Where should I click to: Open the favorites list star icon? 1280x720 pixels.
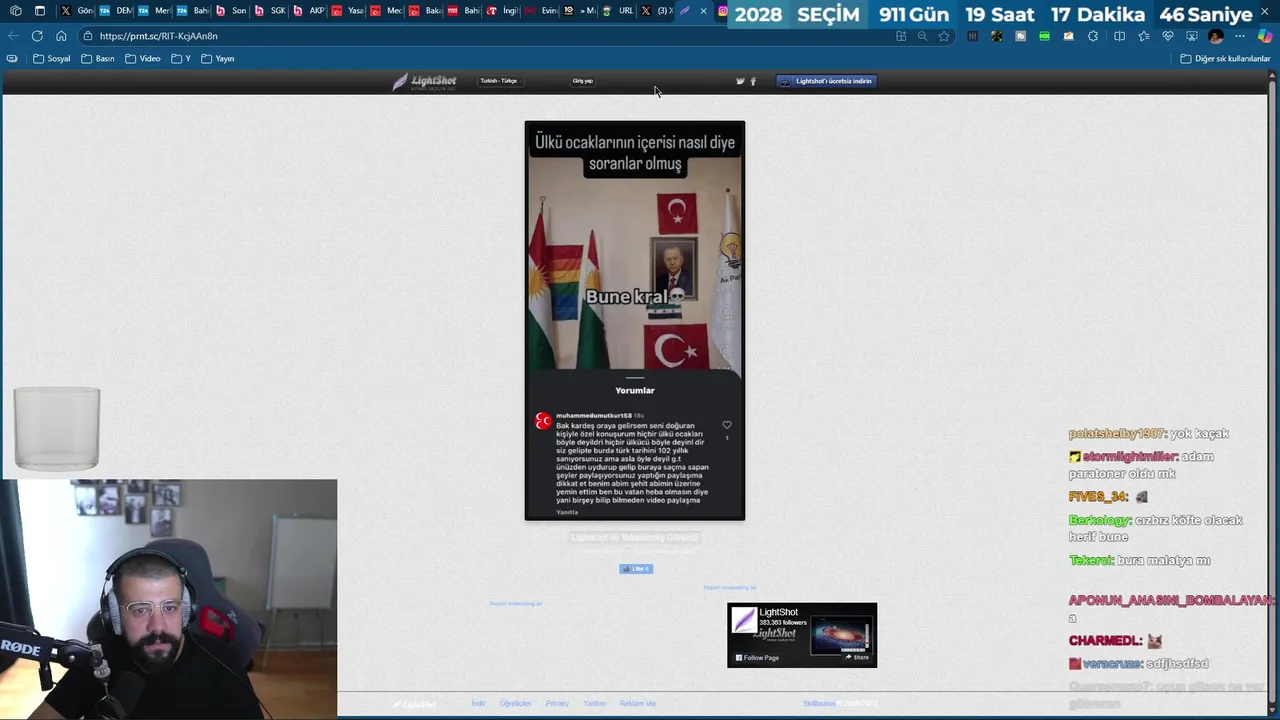(x=1144, y=36)
